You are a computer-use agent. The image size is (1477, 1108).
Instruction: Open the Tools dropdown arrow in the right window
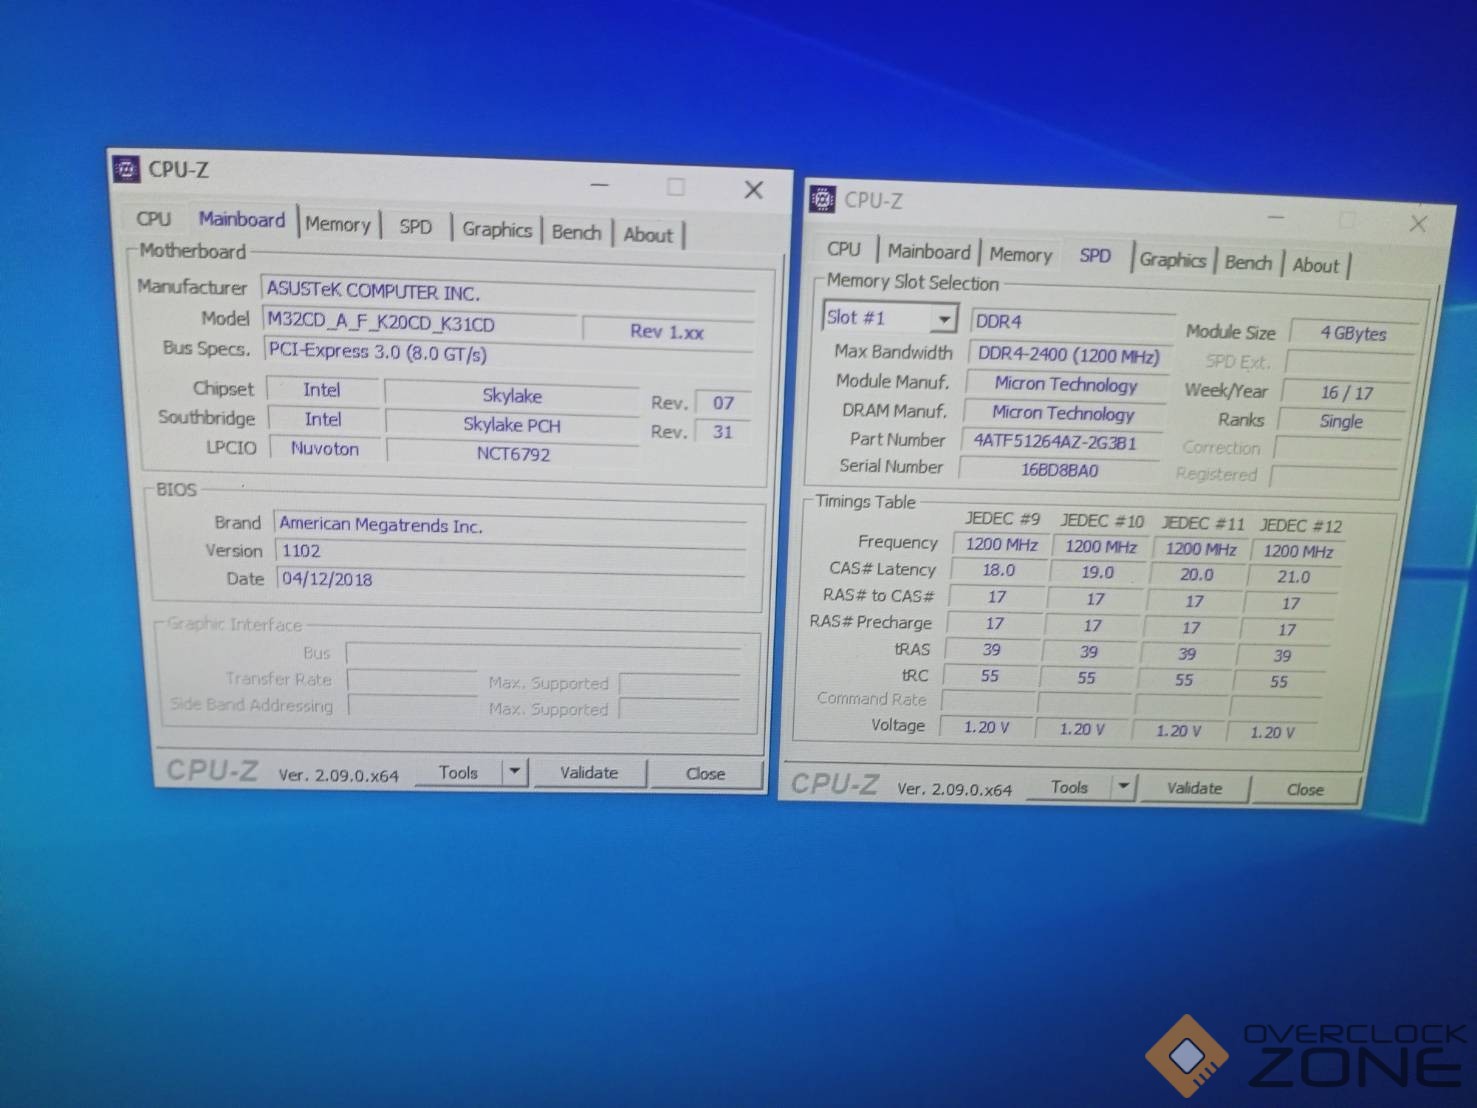(x=1124, y=787)
